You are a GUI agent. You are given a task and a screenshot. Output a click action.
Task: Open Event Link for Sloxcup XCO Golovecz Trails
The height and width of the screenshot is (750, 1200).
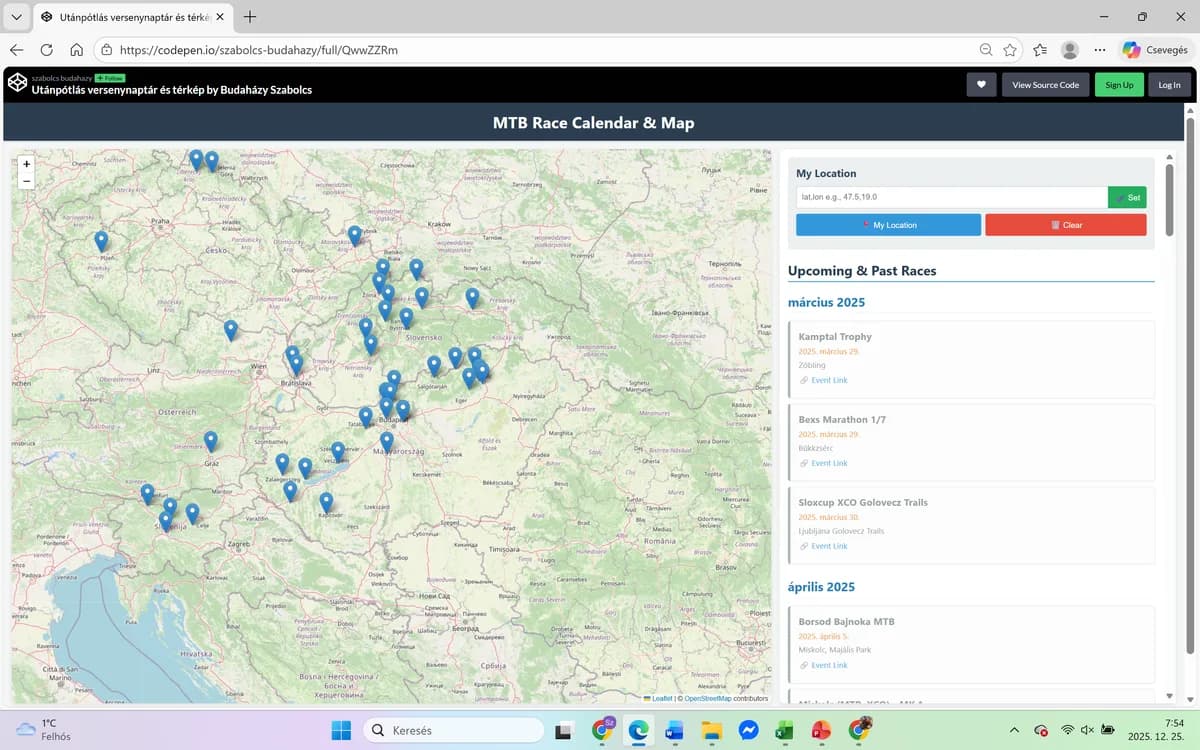(x=829, y=546)
